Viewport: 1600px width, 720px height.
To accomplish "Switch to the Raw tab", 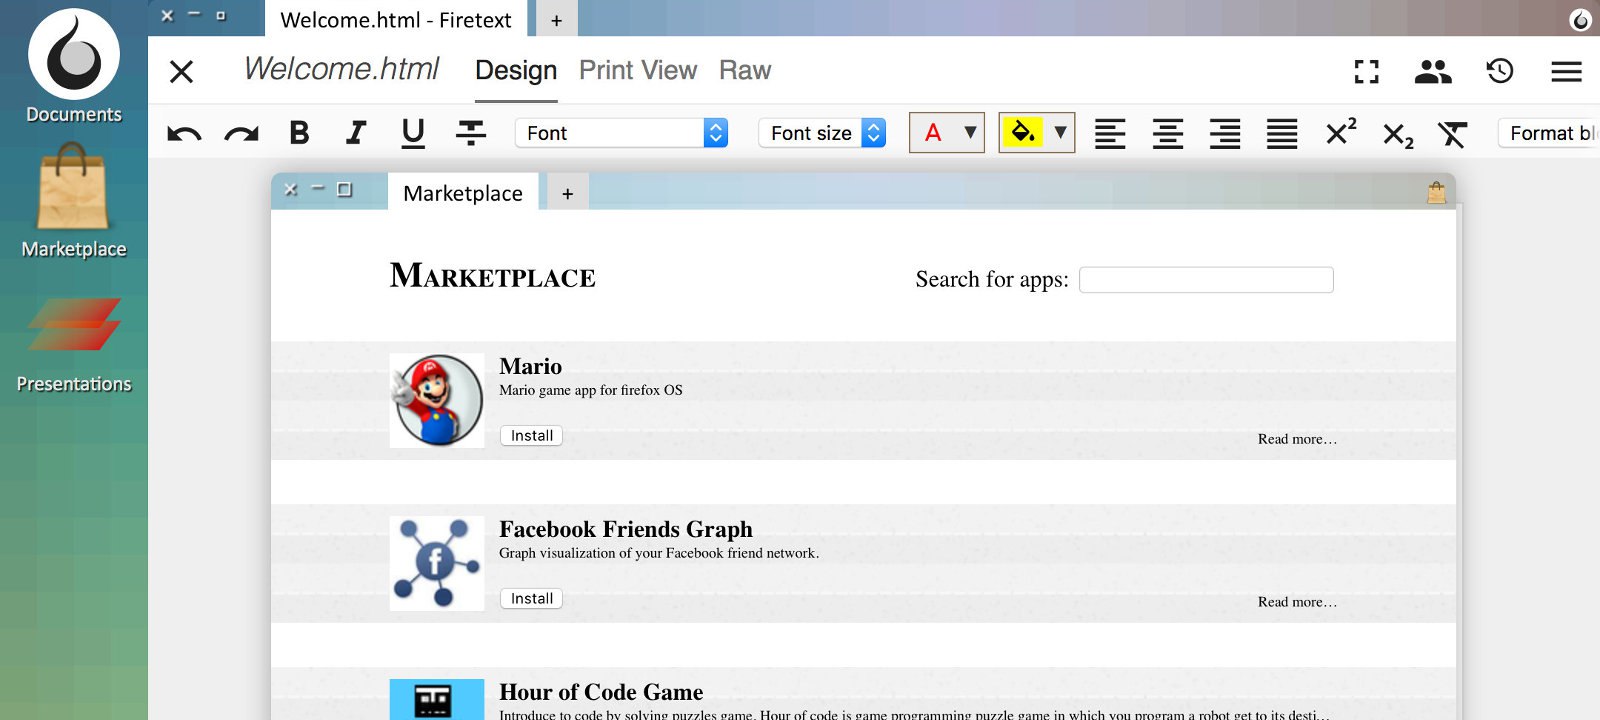I will [745, 71].
